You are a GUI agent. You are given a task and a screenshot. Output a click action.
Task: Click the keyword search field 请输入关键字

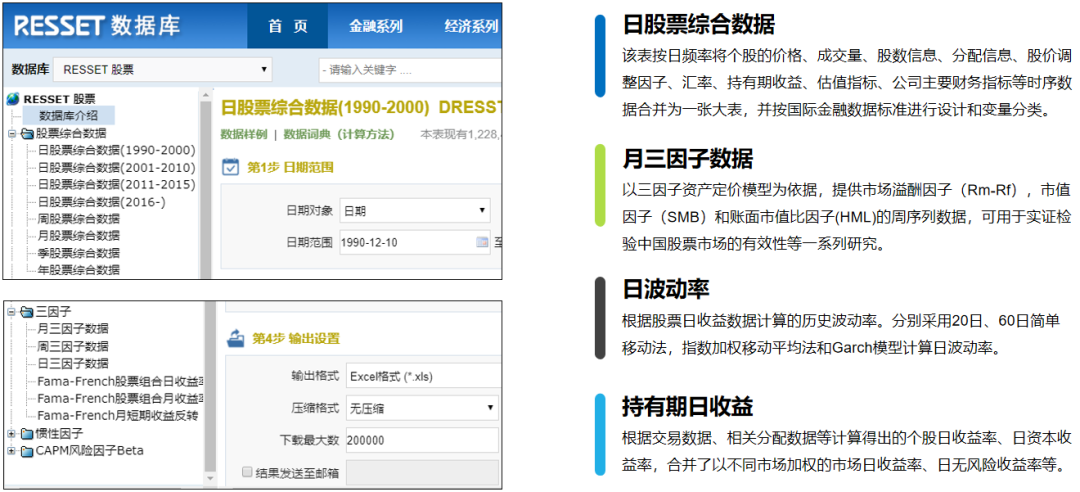tap(410, 70)
